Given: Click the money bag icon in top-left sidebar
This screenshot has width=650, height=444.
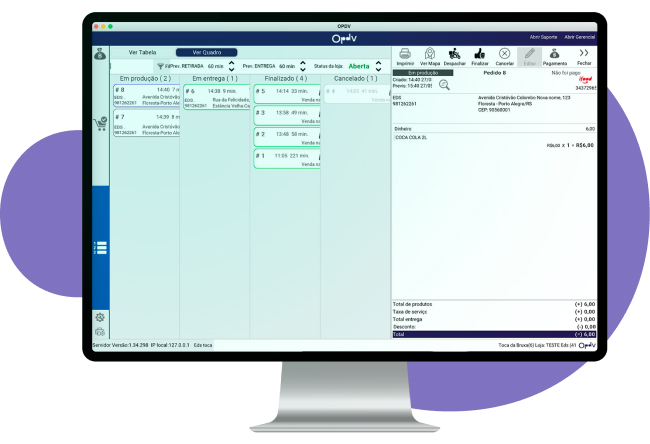Looking at the screenshot, I should [x=100, y=53].
